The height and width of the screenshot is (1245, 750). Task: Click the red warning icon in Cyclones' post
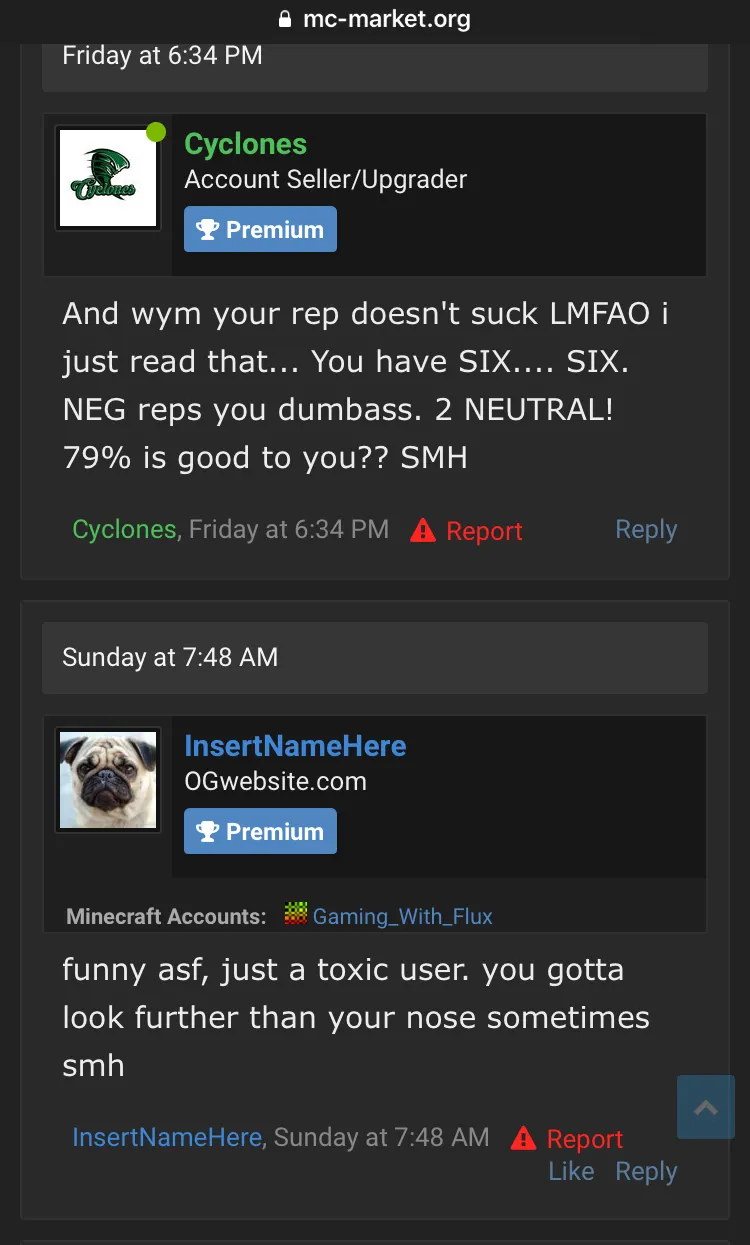tap(423, 531)
